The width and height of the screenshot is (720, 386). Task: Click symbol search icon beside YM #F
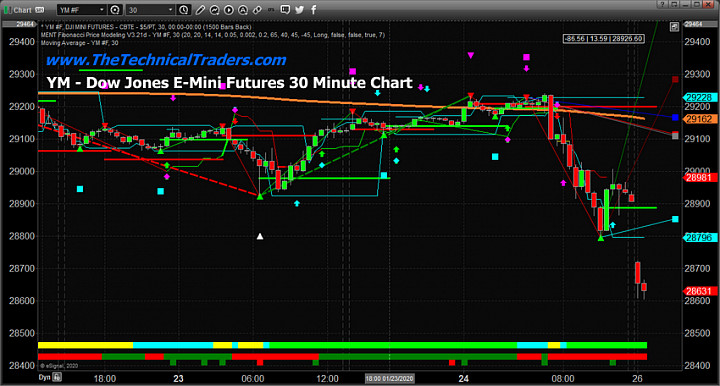pos(115,10)
